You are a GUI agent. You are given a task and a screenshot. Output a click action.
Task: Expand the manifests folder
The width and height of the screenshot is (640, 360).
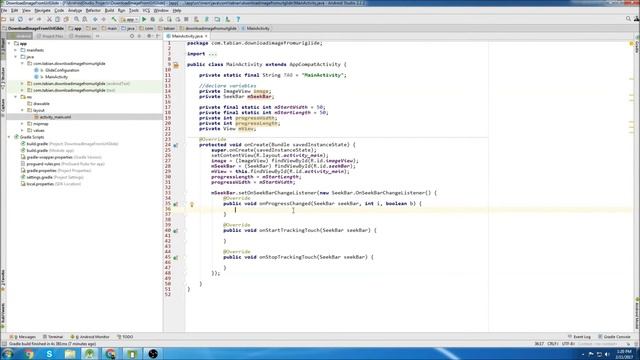(16, 50)
